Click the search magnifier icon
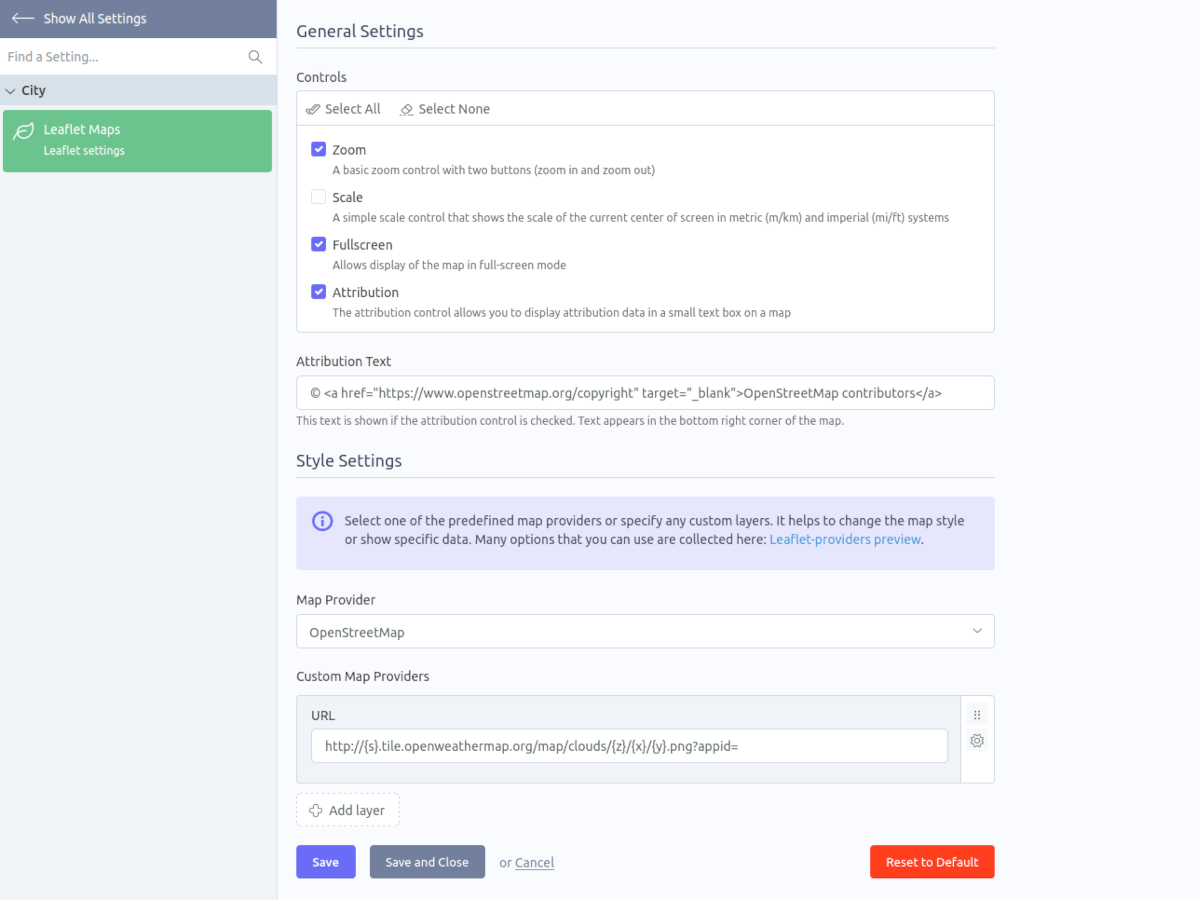 [255, 57]
